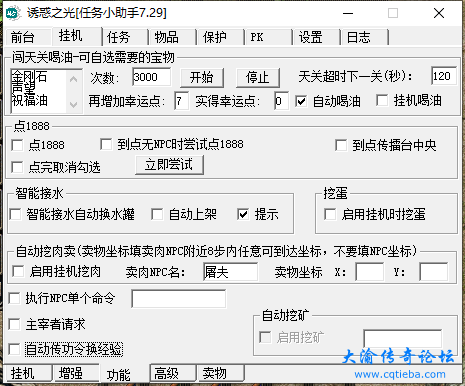465x386 pixels.
Task: Select 祝福油 in the treasure list
Action: point(29,100)
